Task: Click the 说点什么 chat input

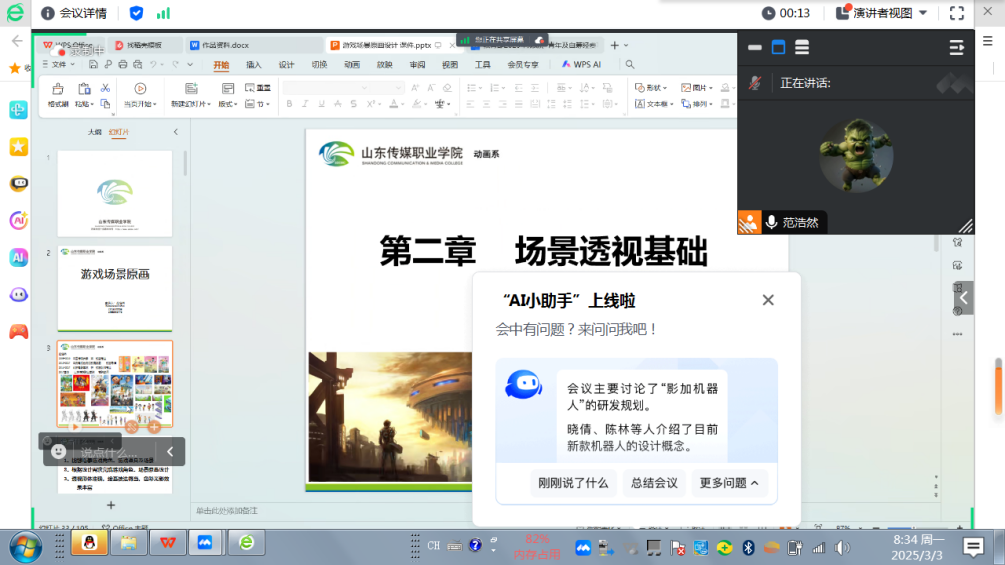Action: (109, 452)
